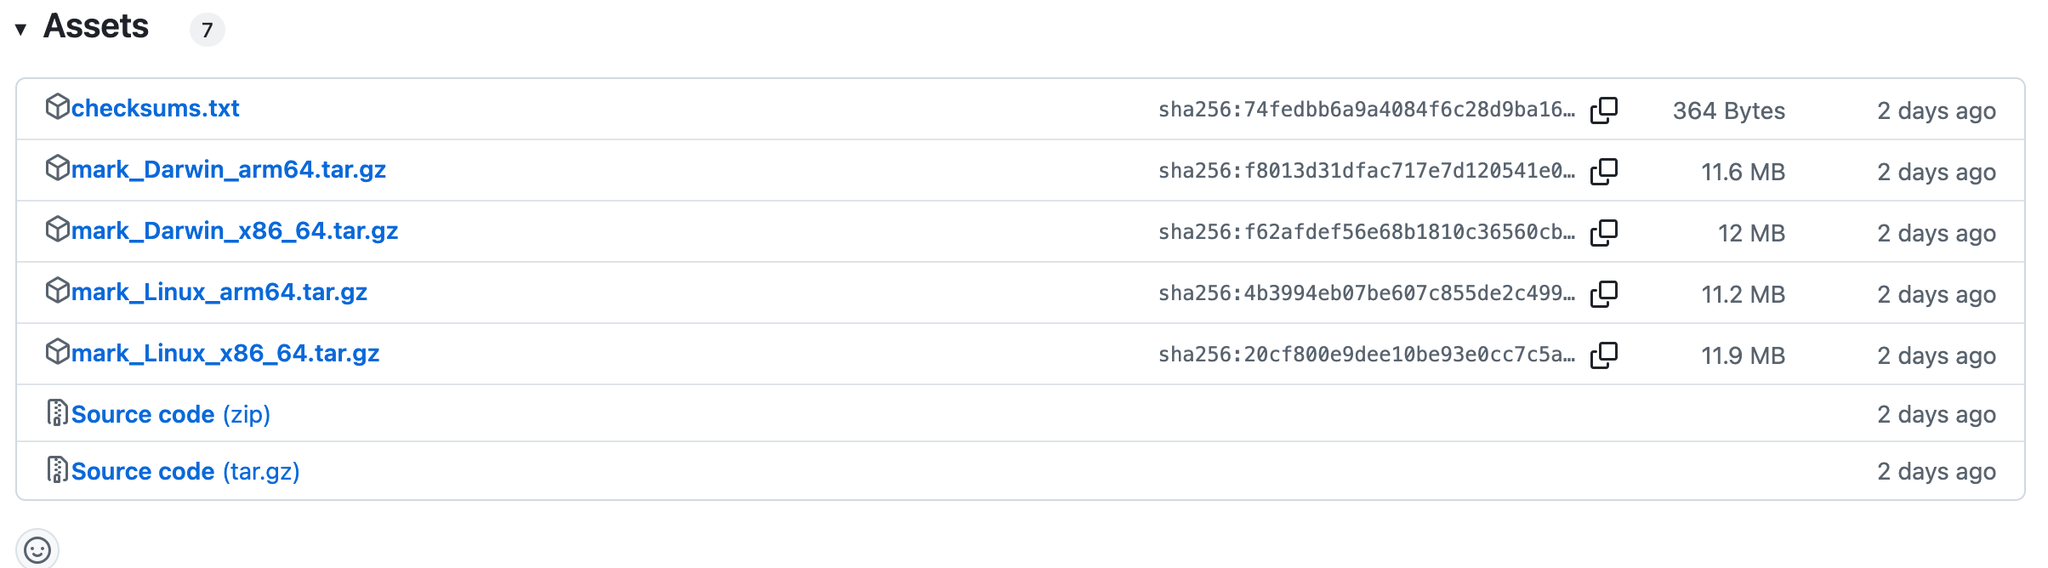Copy mark_Linux_x86_64 sha256 hash
The width and height of the screenshot is (2048, 568).
(1604, 355)
